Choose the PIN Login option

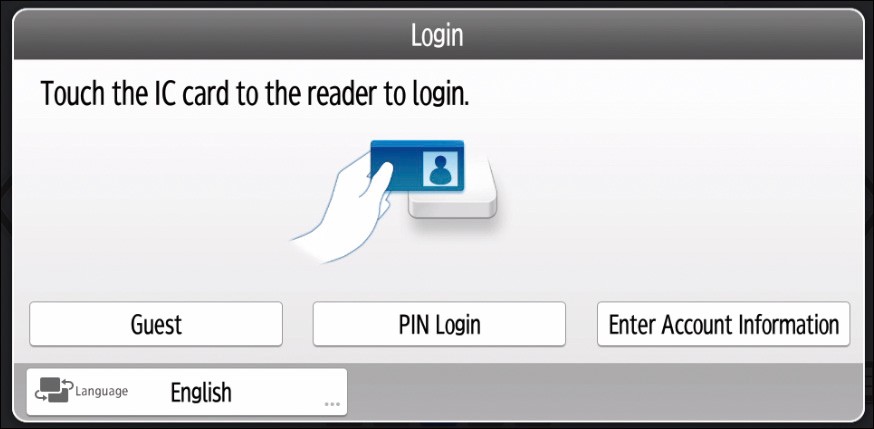click(x=439, y=324)
